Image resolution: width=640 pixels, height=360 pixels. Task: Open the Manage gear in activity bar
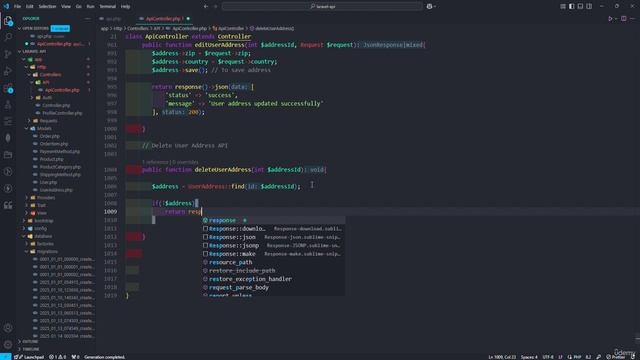pos(8,344)
